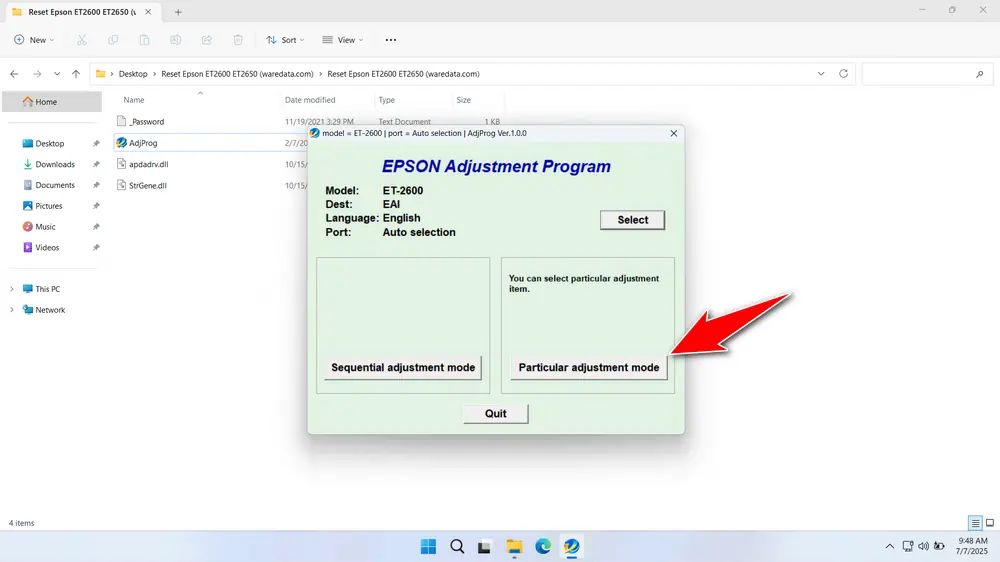The image size is (1000, 562).
Task: Expand recent locations chevron
Action: coord(57,74)
